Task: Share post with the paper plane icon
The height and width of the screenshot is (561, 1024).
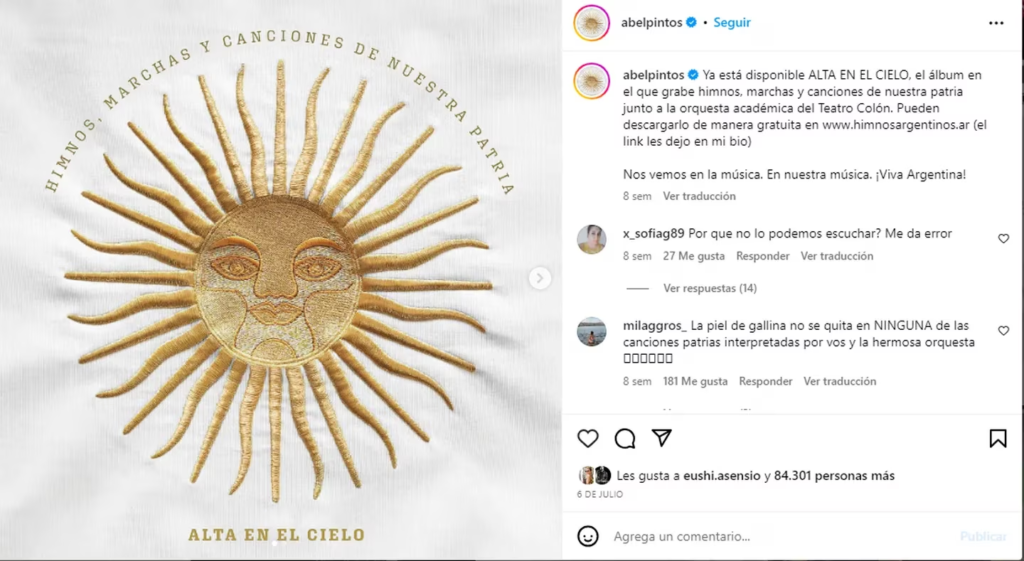Action: [662, 438]
